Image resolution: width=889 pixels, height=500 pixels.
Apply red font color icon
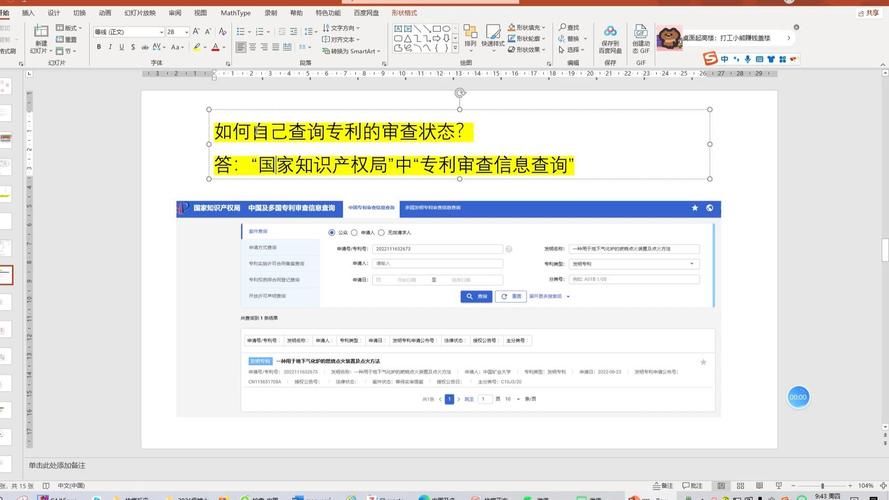pos(215,48)
